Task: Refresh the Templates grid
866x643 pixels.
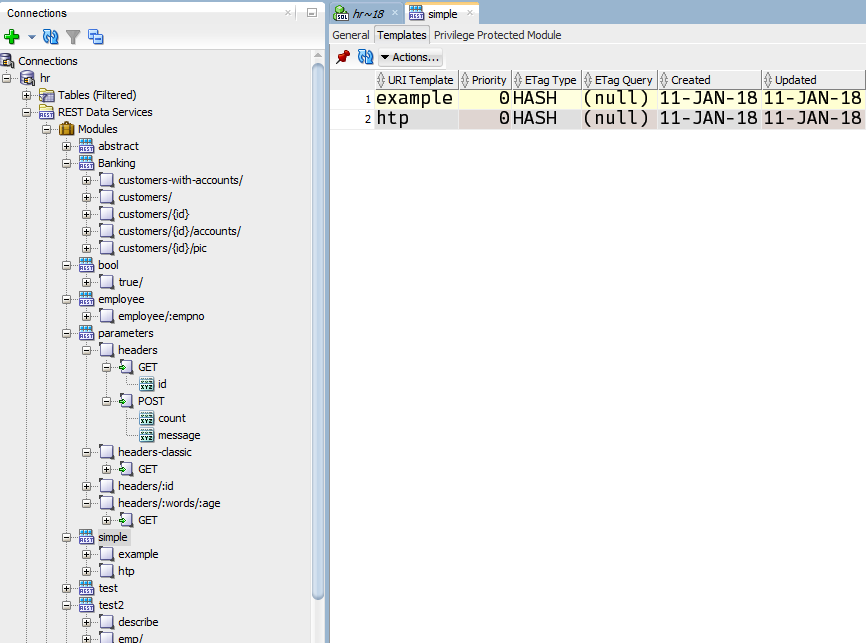Action: tap(365, 57)
